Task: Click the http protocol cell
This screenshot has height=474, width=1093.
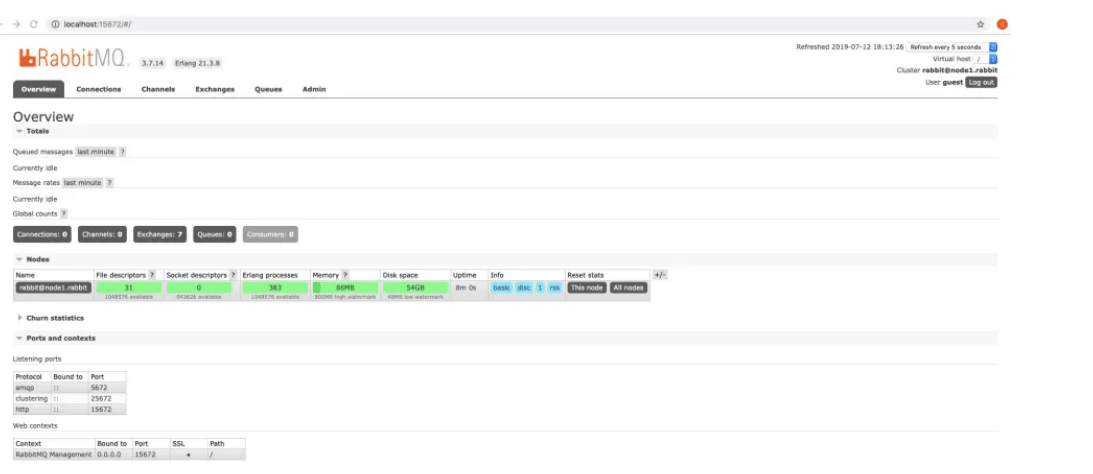Action: 32,409
